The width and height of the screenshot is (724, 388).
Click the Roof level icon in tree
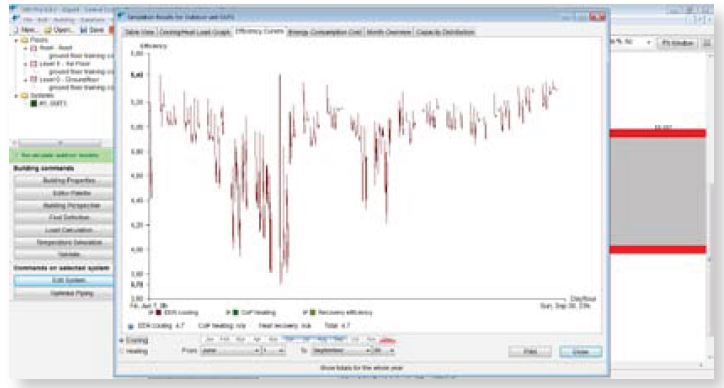(34, 48)
